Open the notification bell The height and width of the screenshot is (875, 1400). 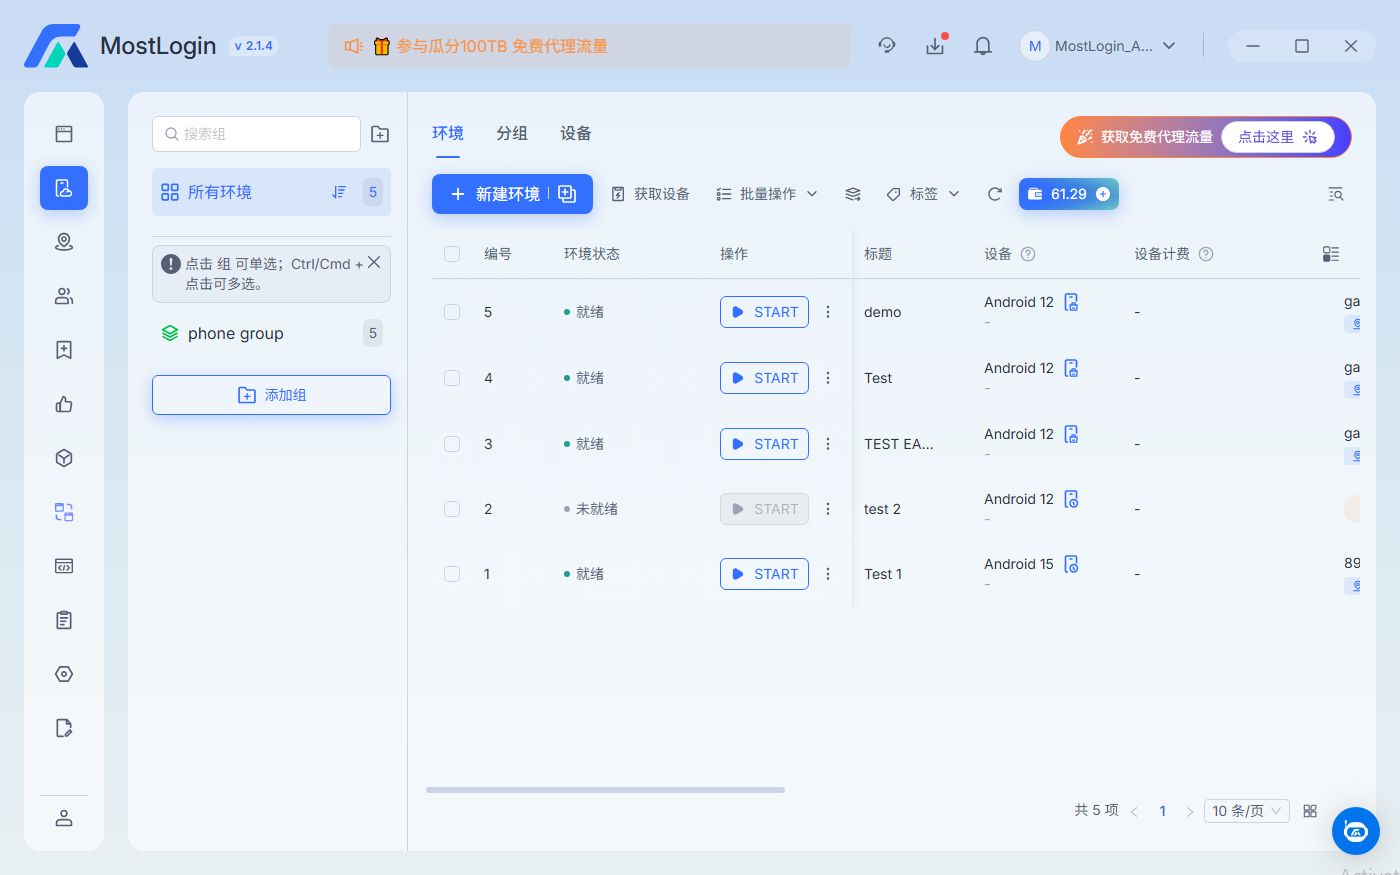(x=983, y=46)
